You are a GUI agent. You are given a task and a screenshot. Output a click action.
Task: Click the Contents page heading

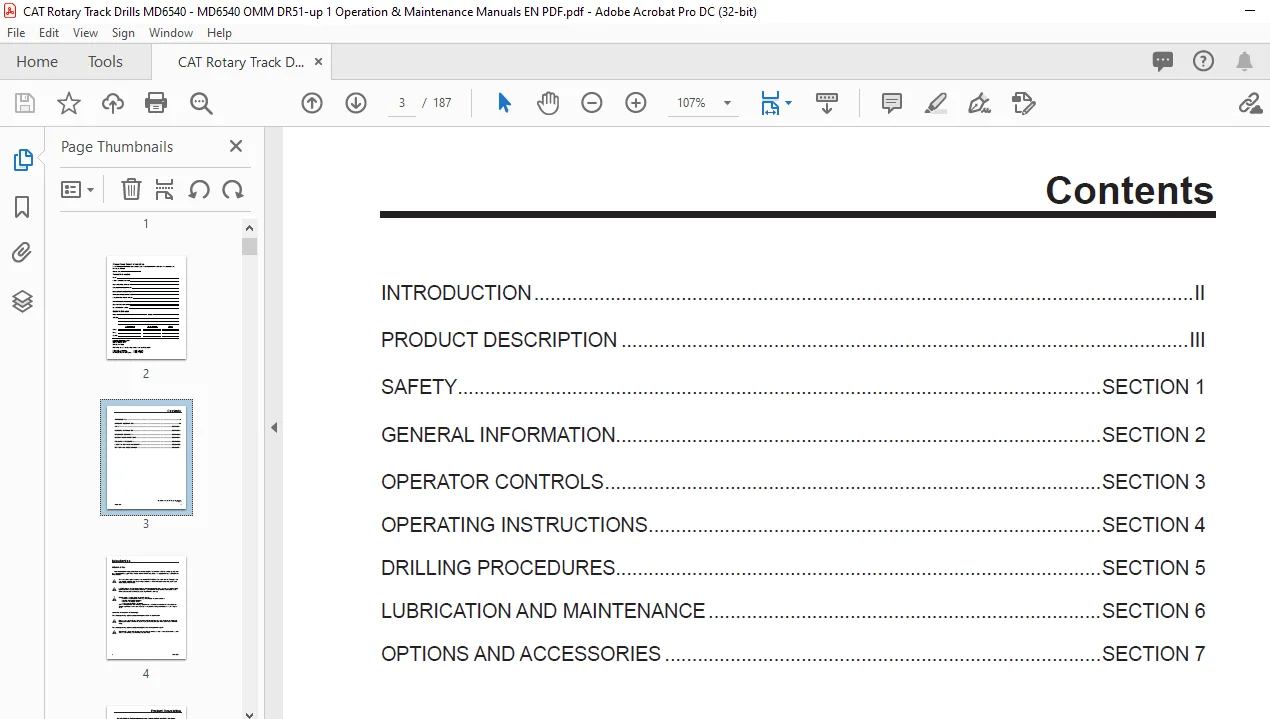pos(1129,190)
